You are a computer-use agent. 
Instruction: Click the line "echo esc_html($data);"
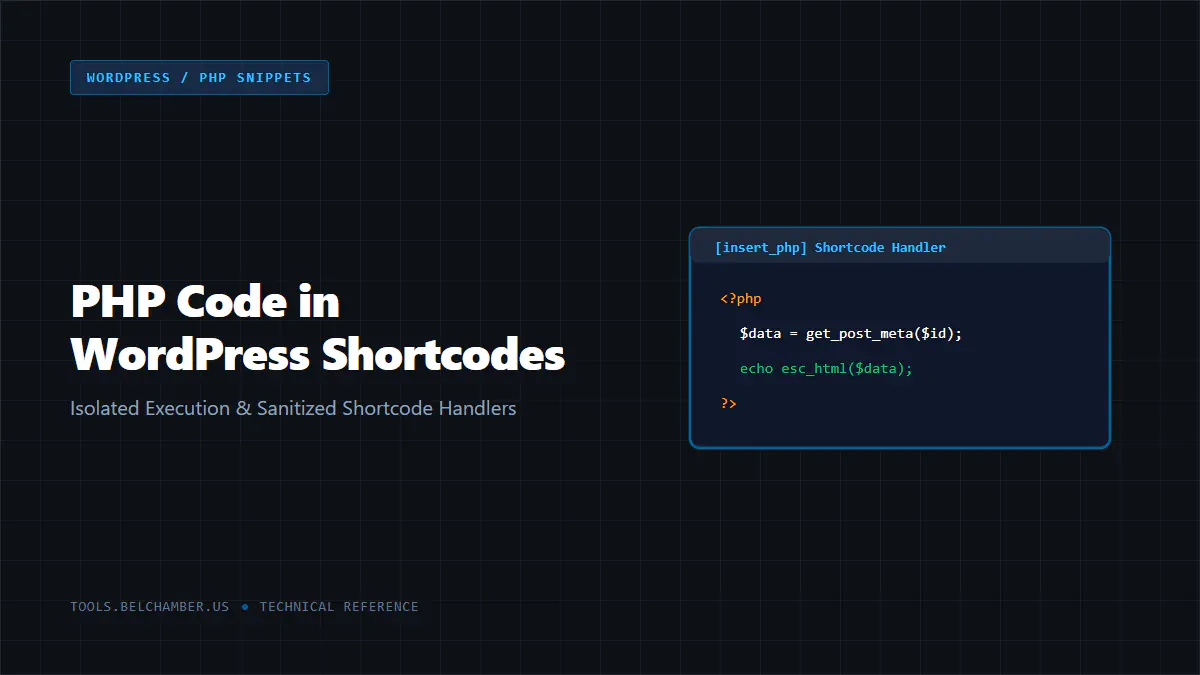point(827,368)
